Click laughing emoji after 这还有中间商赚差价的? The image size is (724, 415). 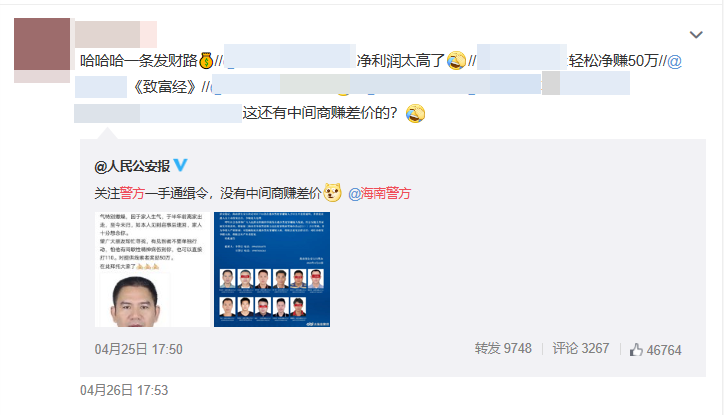click(415, 113)
